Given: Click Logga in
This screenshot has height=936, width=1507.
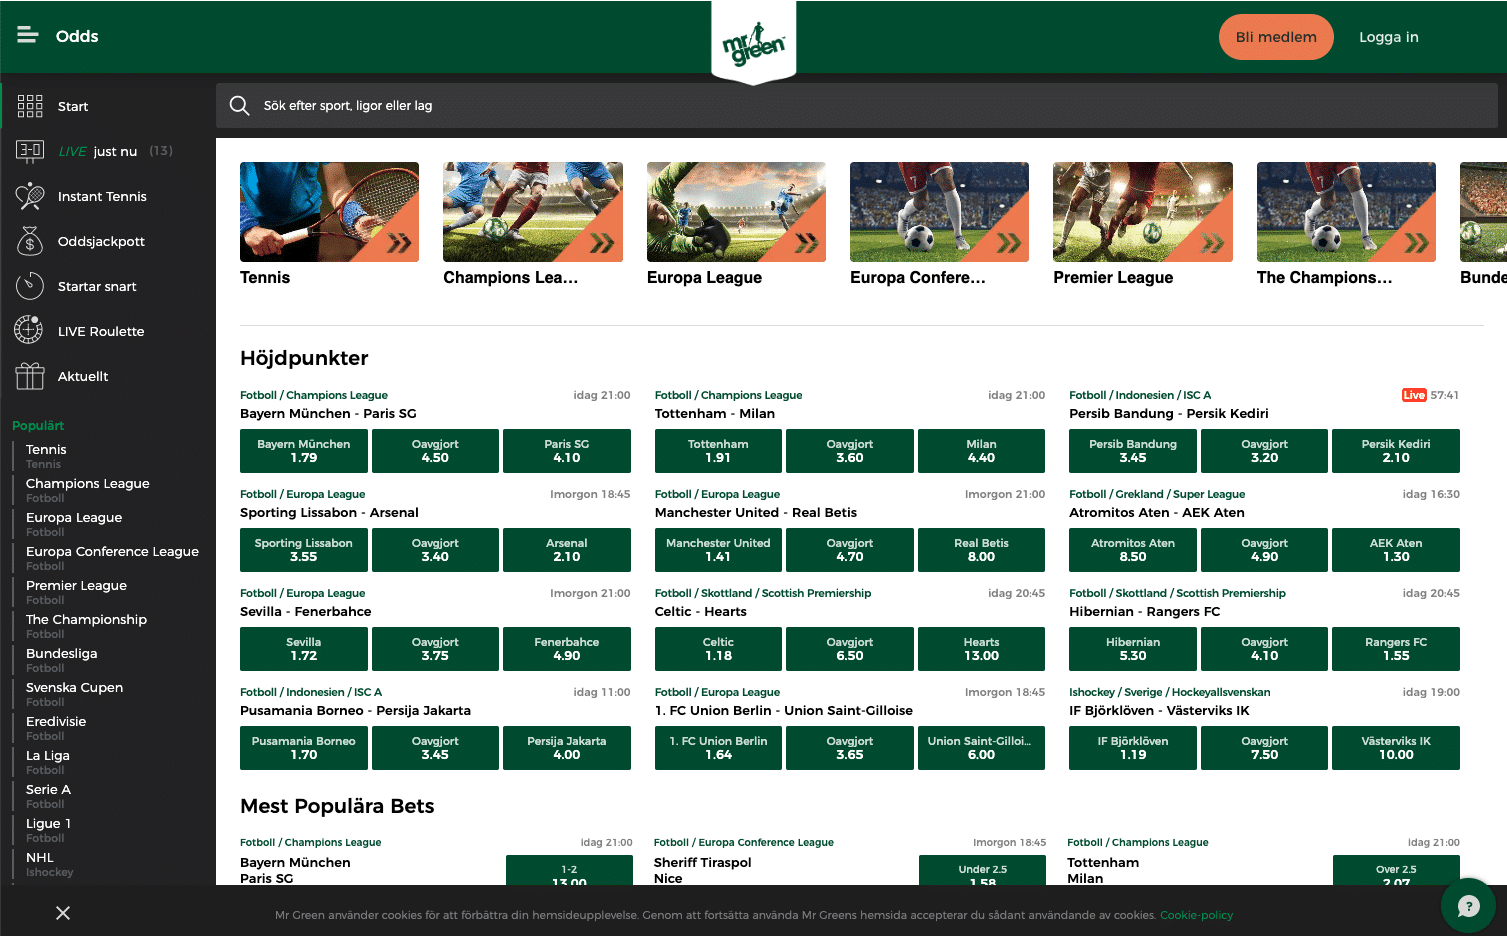Looking at the screenshot, I should [1388, 37].
